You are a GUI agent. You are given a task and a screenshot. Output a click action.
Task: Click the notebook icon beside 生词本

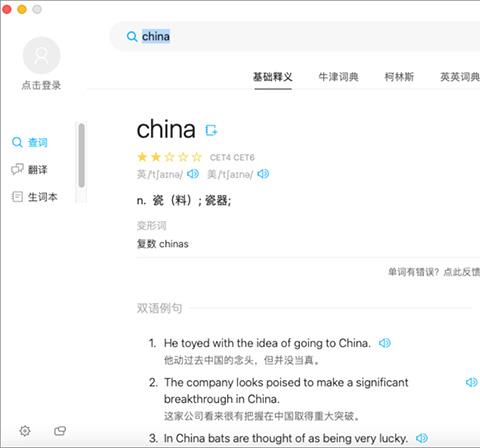tap(17, 197)
